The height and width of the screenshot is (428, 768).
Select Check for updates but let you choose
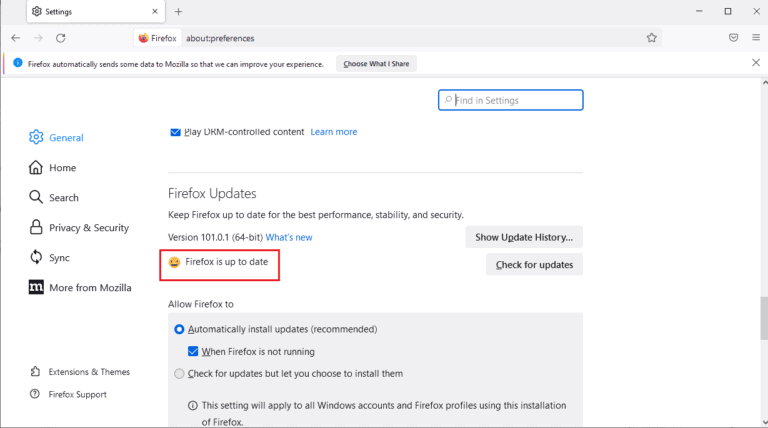180,373
